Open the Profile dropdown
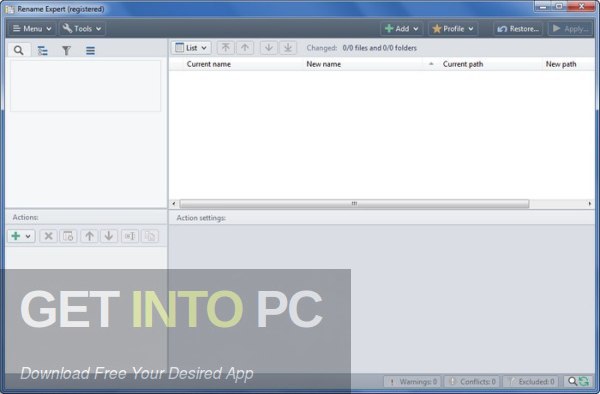The width and height of the screenshot is (600, 394). 453,29
